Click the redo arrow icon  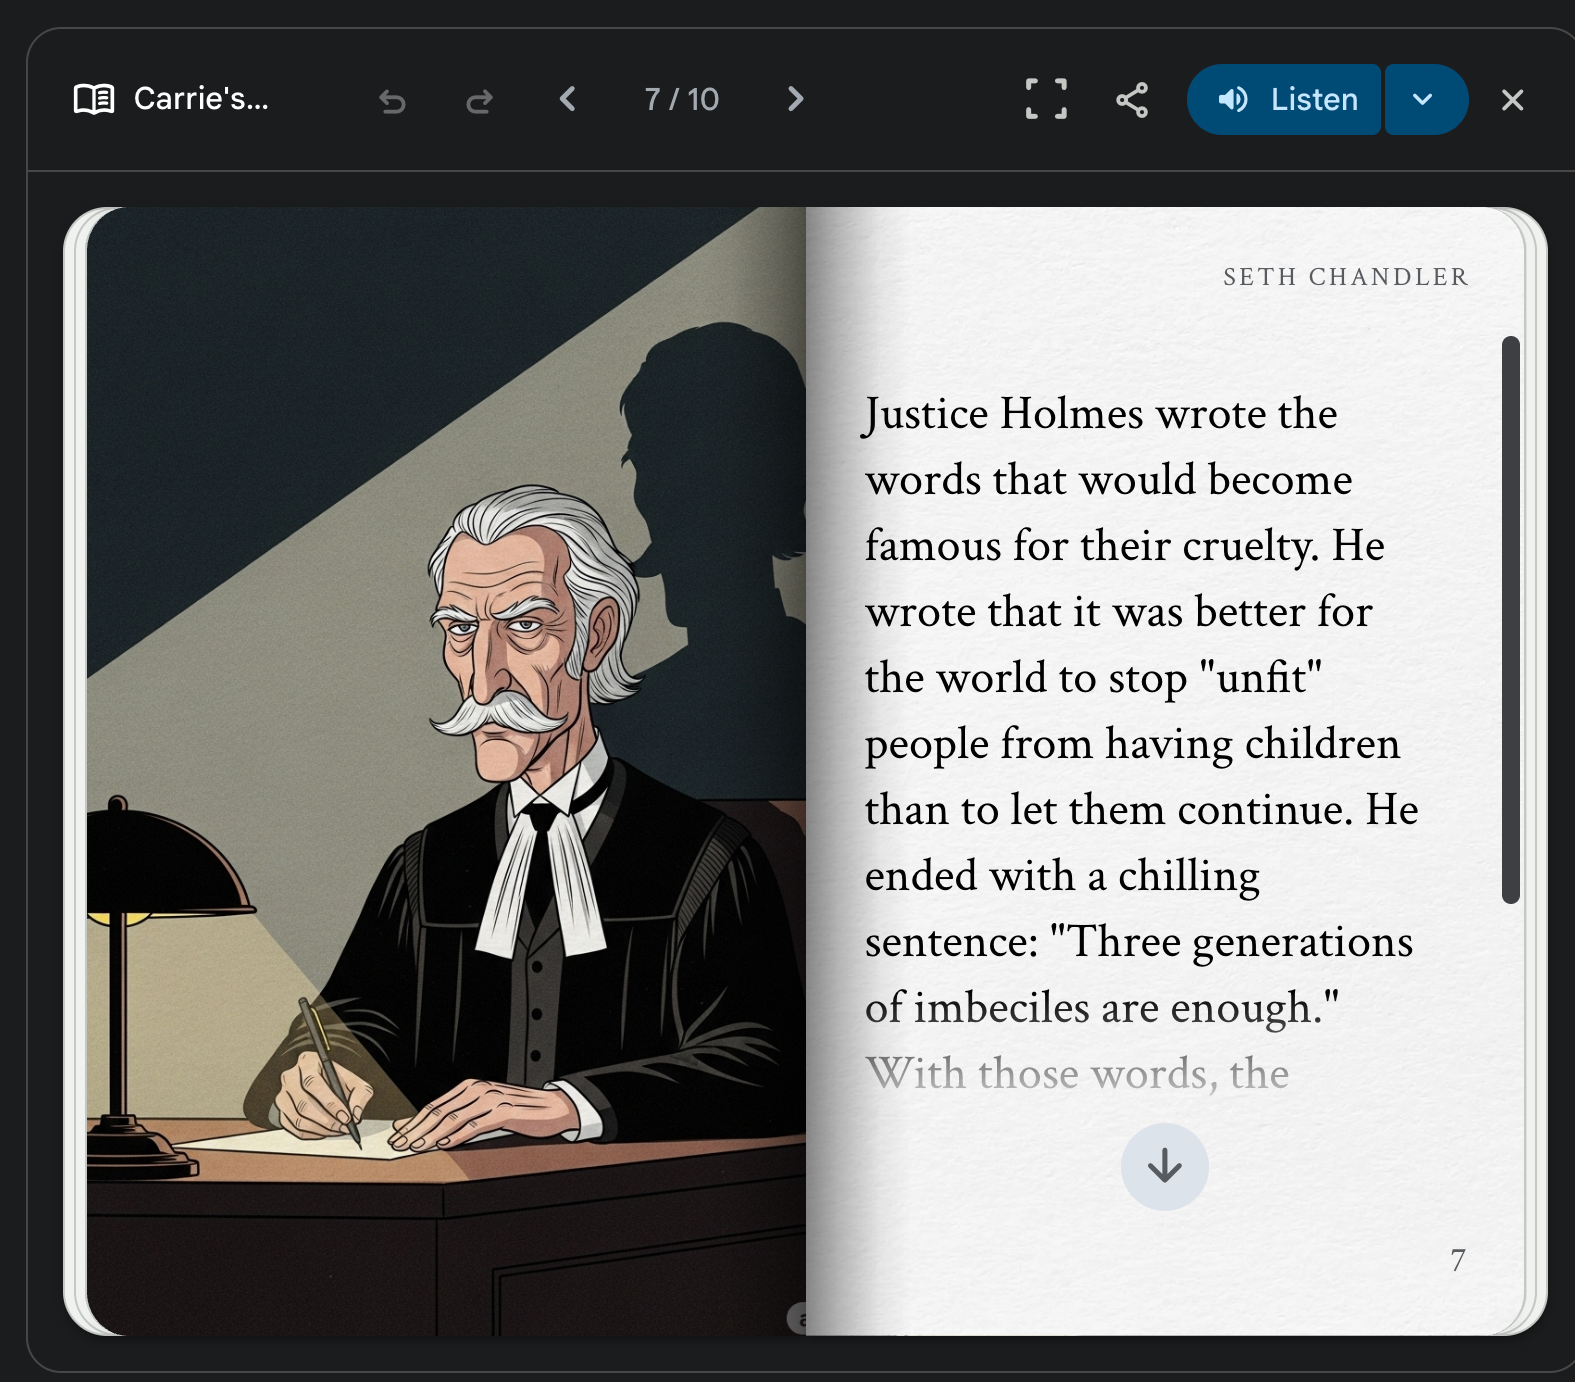(x=480, y=100)
